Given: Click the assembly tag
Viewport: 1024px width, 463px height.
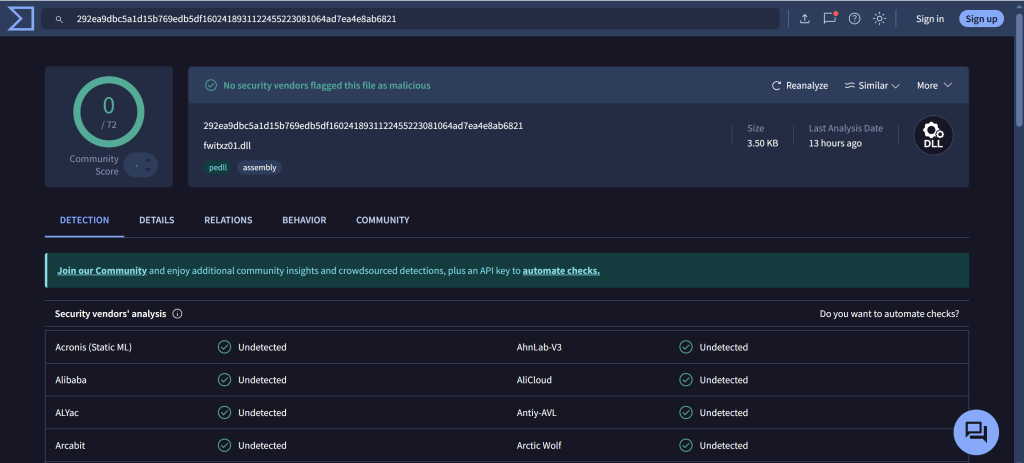Looking at the screenshot, I should [259, 168].
